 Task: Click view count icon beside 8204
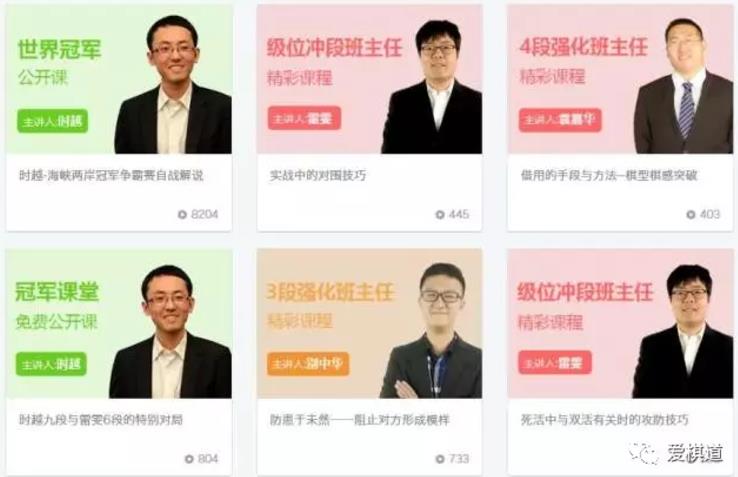pos(182,215)
